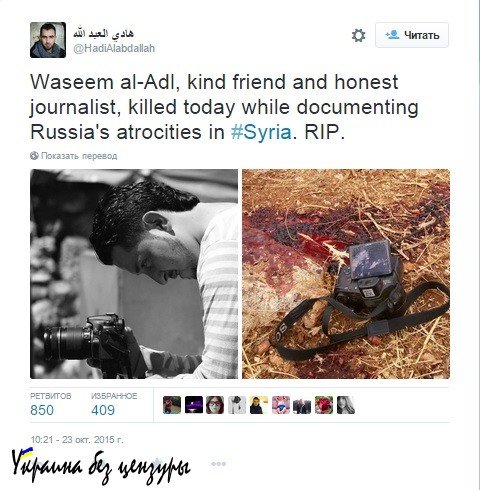This screenshot has height=490, width=480.
Task: Open the red rose avatar
Action: pos(324,405)
